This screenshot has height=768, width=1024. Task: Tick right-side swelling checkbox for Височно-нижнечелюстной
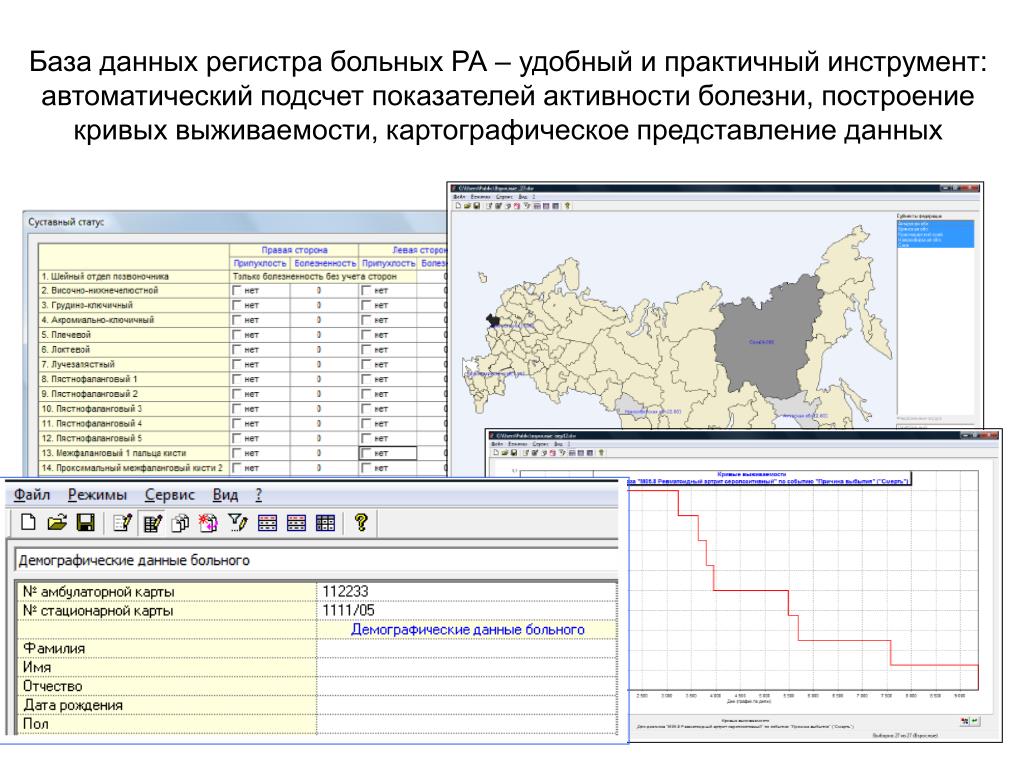click(x=237, y=291)
